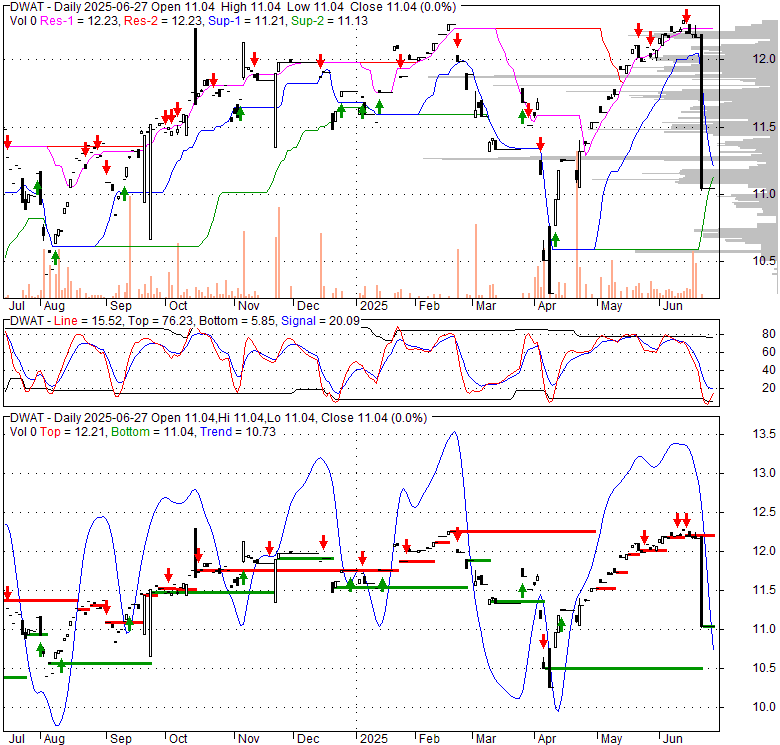Click the 80 level on oscillator axis
This screenshot has height=745, width=780.
[769, 334]
